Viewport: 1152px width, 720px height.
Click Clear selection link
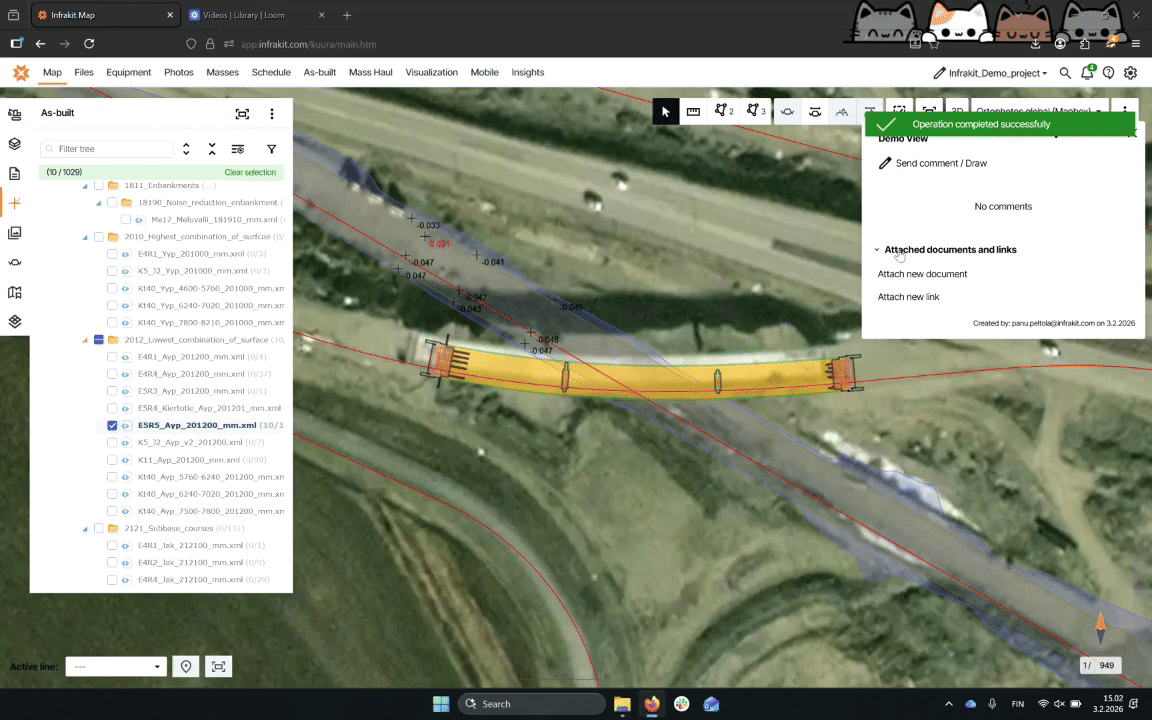pos(249,172)
